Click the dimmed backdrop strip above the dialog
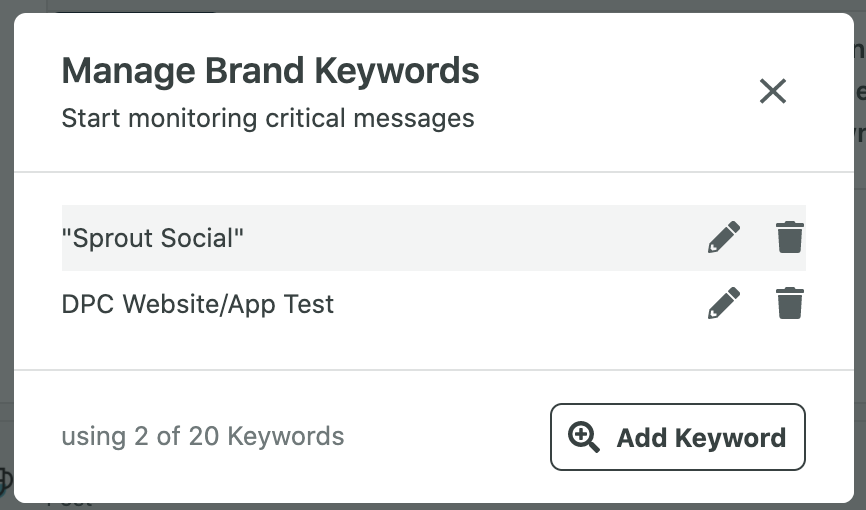Image resolution: width=866 pixels, height=510 pixels. coord(433,6)
